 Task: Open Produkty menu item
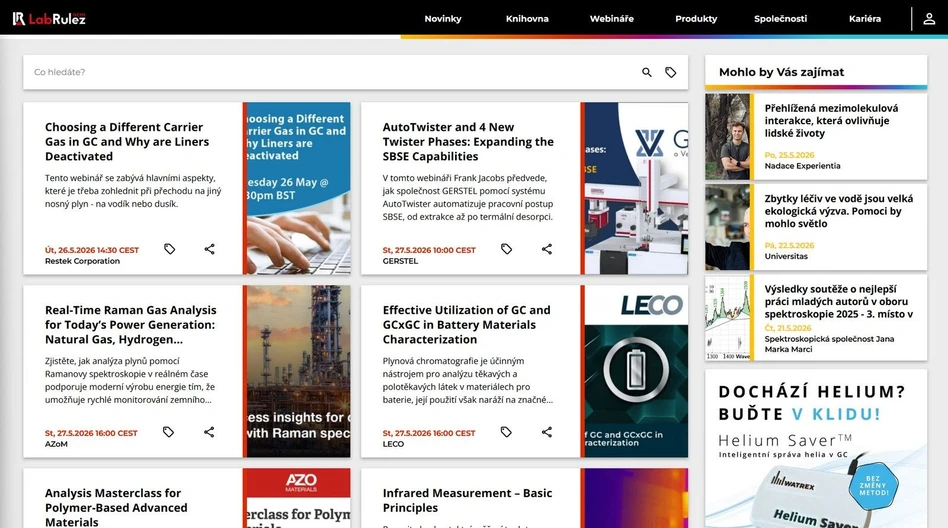[696, 19]
